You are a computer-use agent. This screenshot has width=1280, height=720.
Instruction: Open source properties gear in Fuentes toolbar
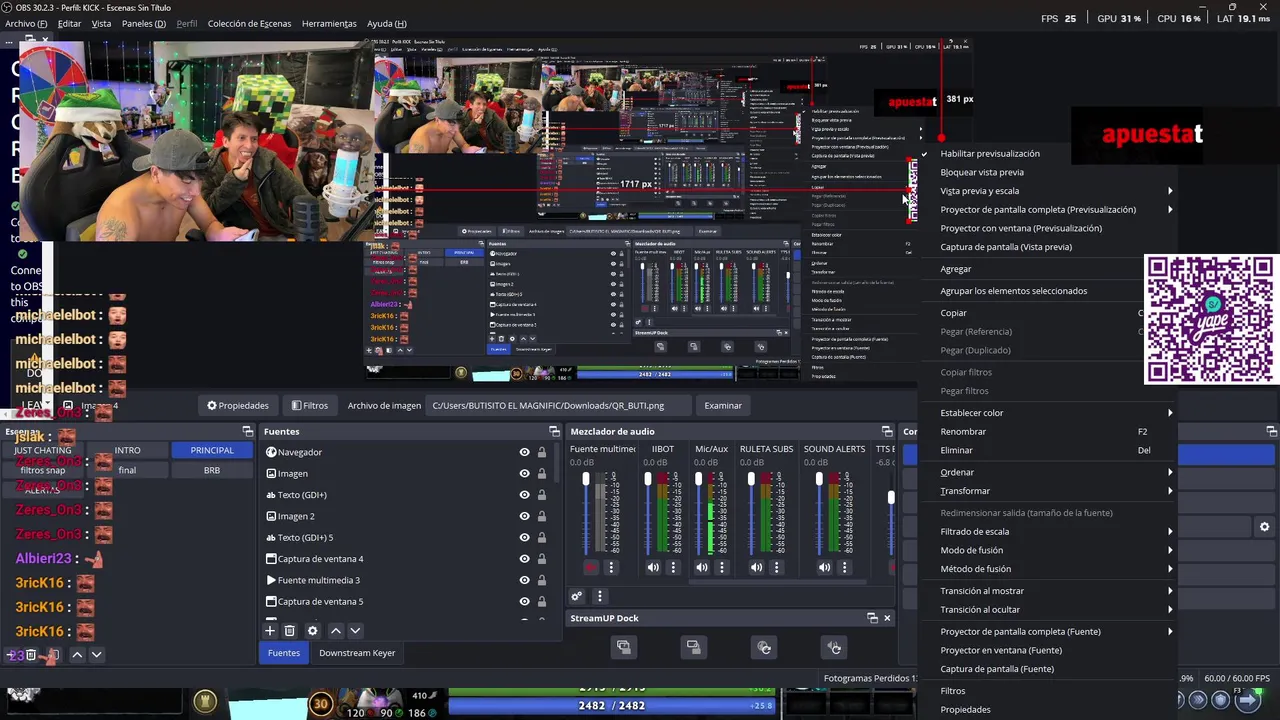(x=313, y=631)
